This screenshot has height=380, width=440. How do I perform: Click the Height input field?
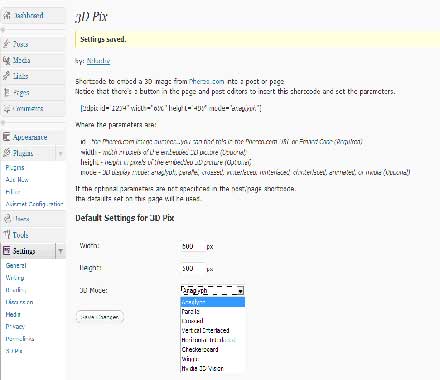coord(192,268)
